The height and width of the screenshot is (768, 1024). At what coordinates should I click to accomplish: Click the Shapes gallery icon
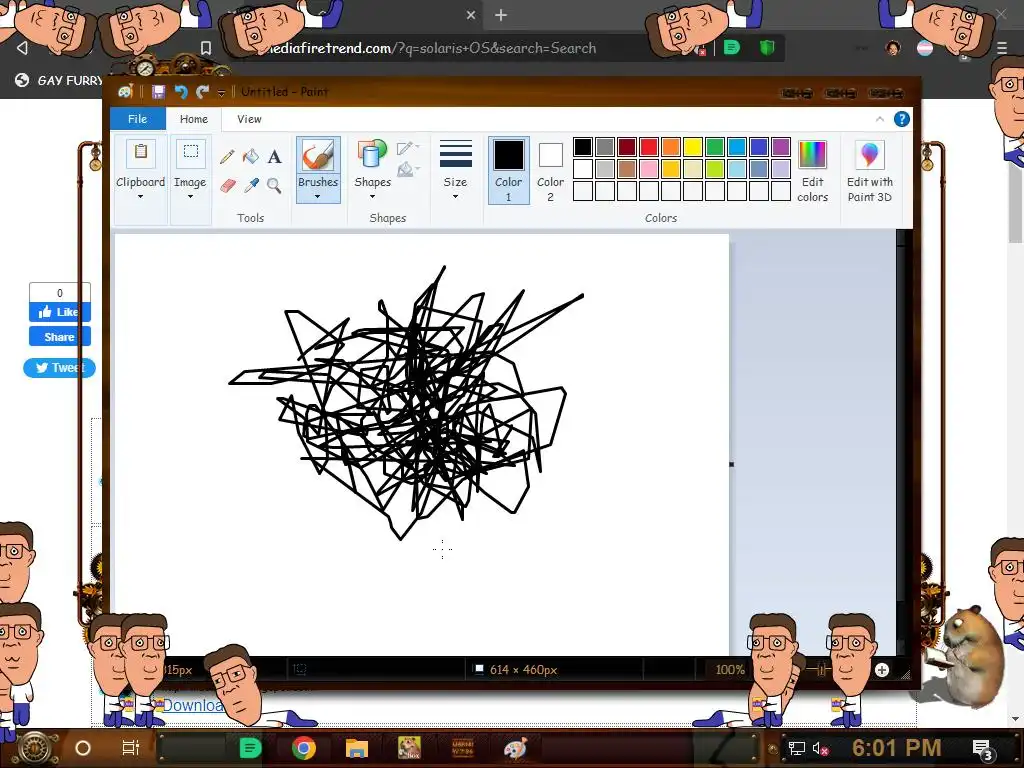tap(372, 155)
